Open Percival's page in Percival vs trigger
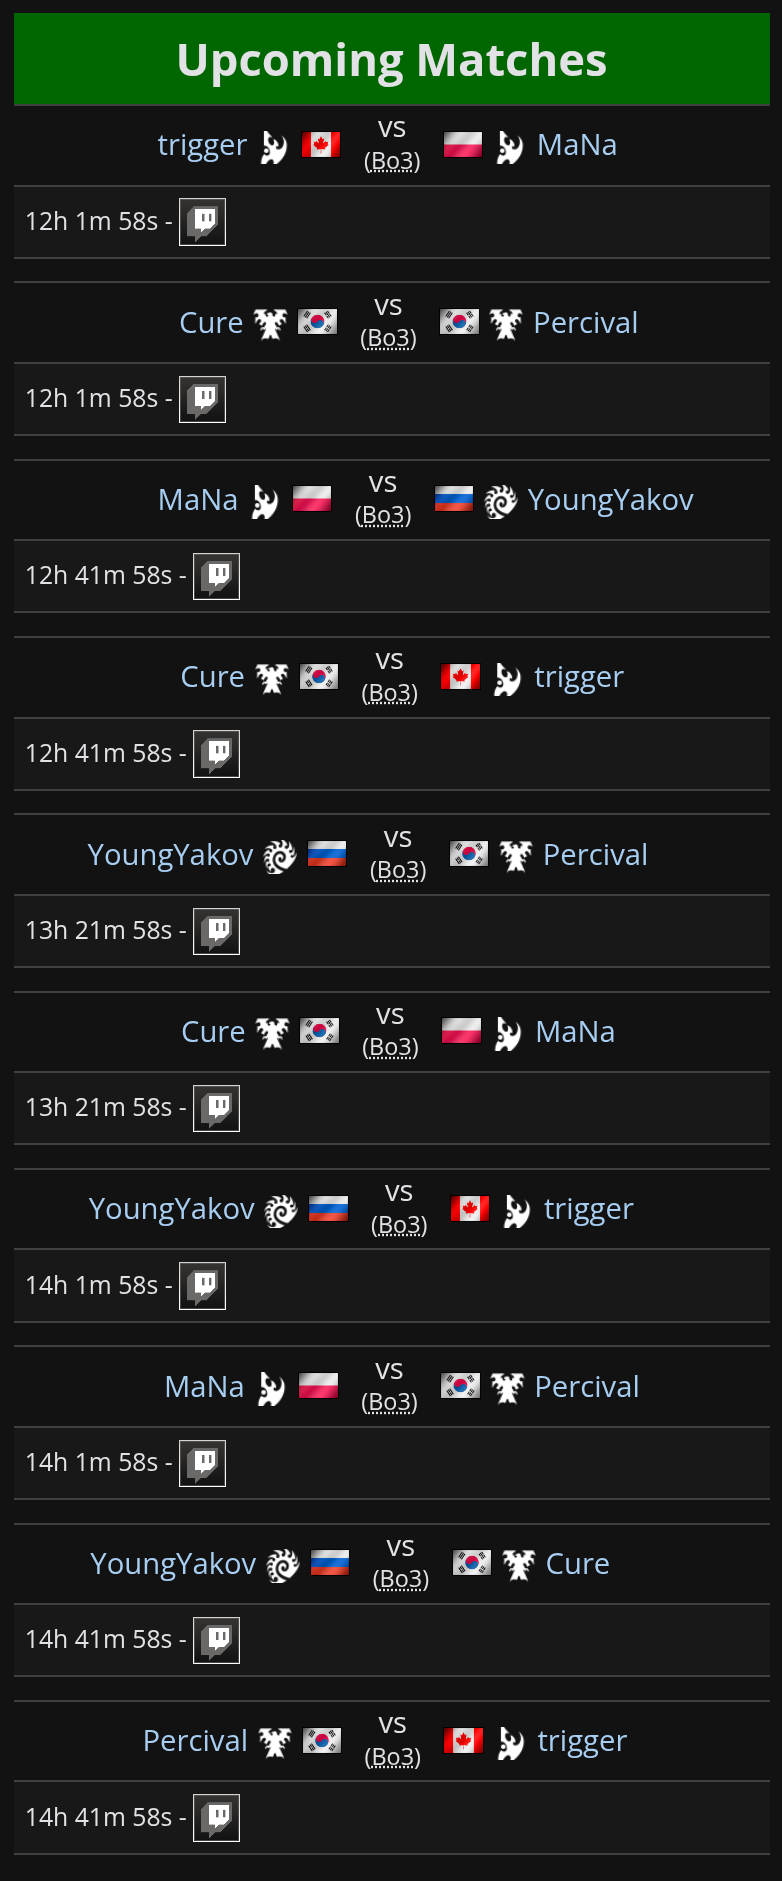This screenshot has width=782, height=1881. (195, 1741)
